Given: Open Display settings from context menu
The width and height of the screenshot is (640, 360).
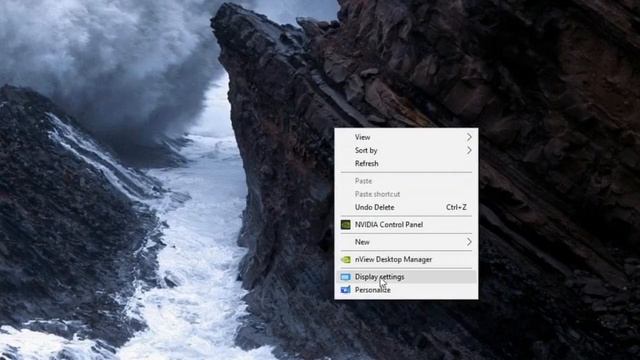Looking at the screenshot, I should coord(406,277).
